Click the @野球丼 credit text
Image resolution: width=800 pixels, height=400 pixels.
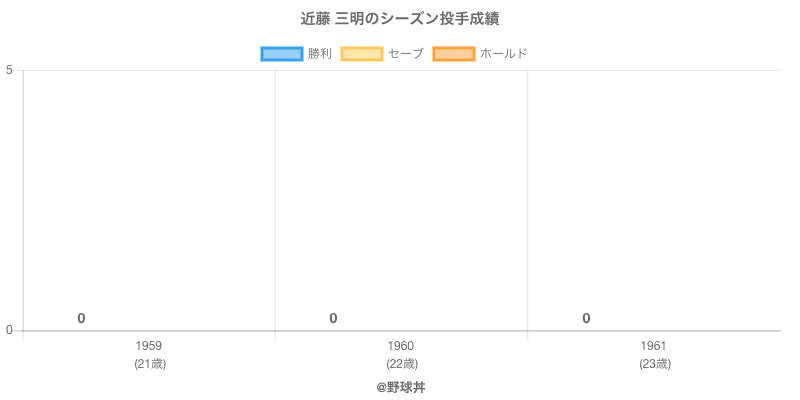pyautogui.click(x=400, y=387)
